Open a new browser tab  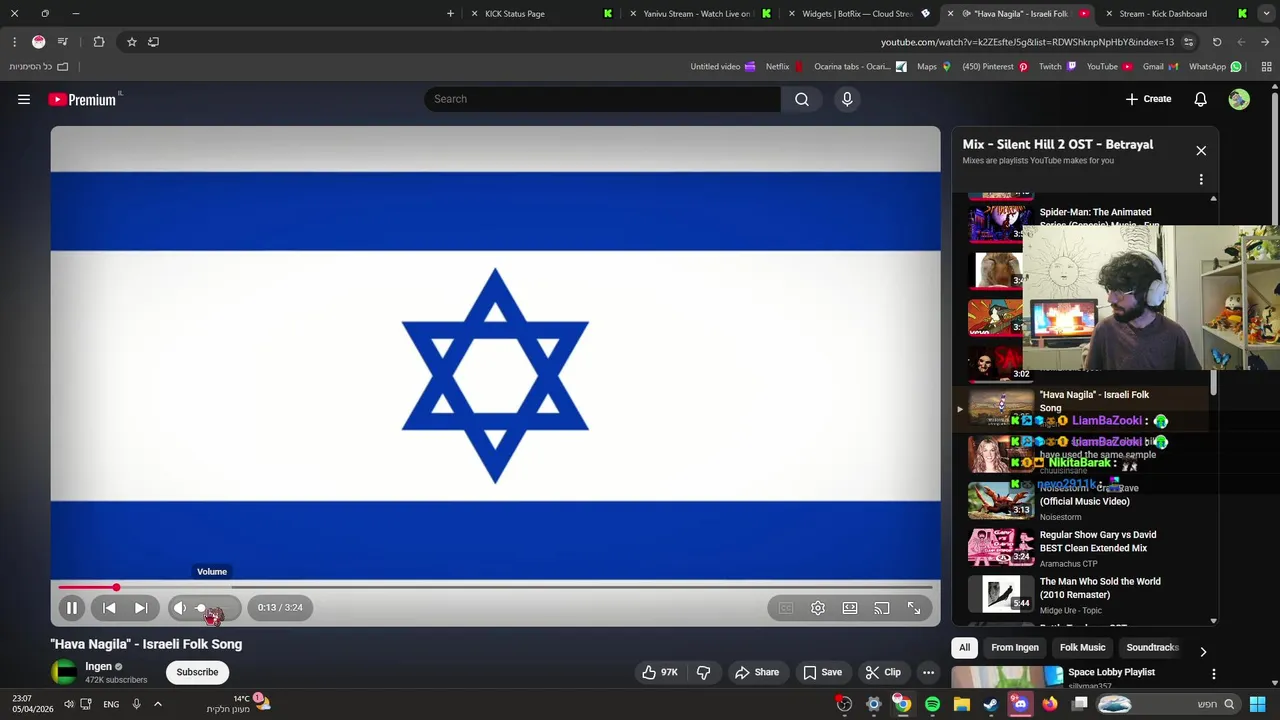tap(450, 14)
